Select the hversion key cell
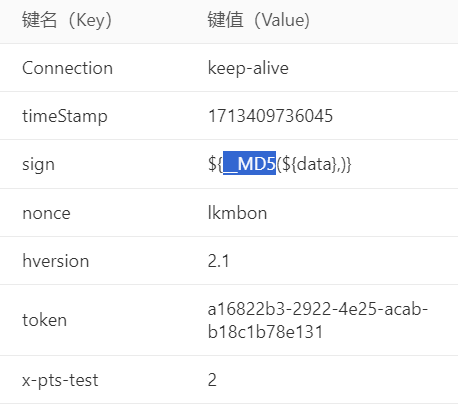 tap(56, 261)
